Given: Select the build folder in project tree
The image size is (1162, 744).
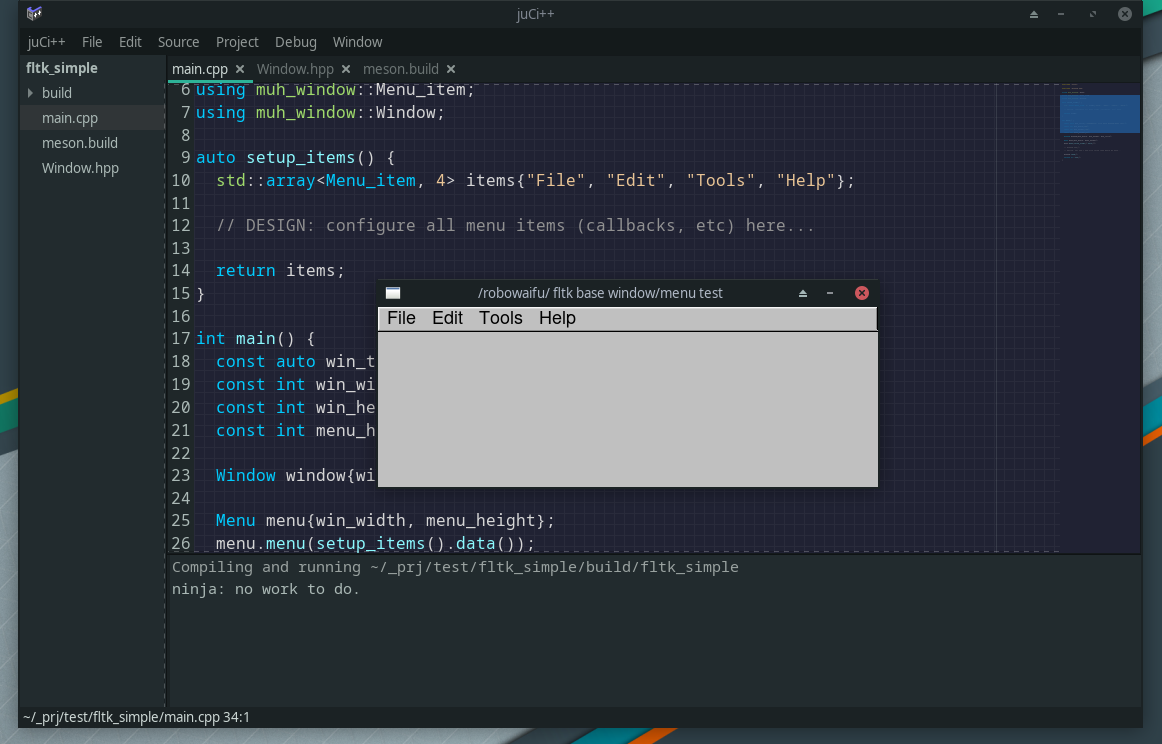Looking at the screenshot, I should pyautogui.click(x=57, y=93).
